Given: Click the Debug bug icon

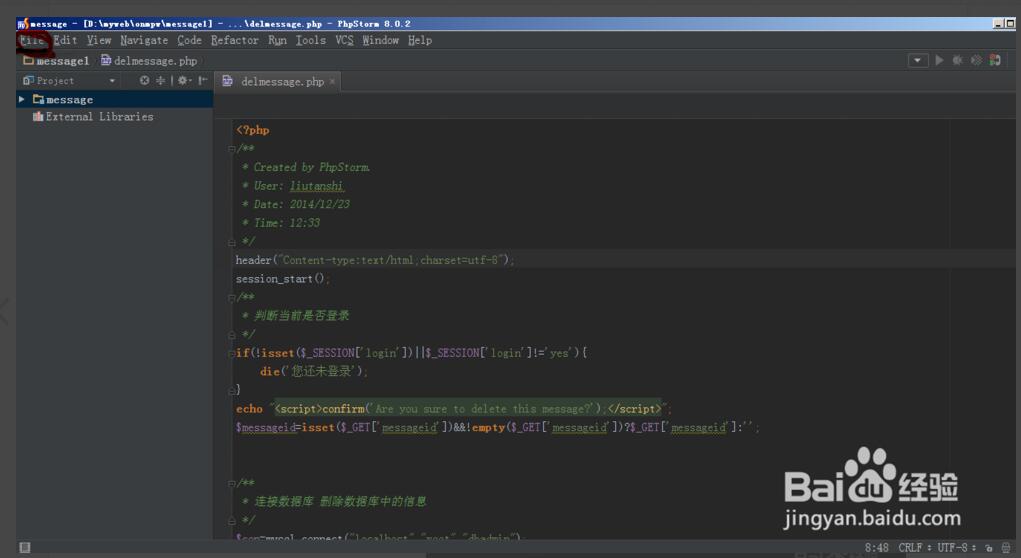Looking at the screenshot, I should point(957,60).
